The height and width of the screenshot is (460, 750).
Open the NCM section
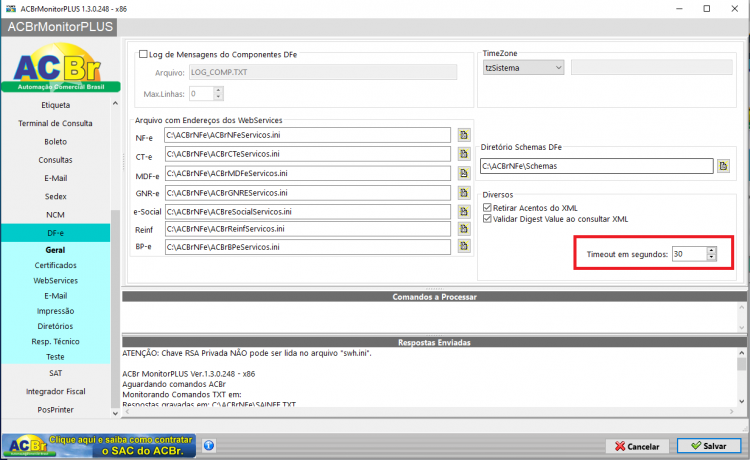pos(55,215)
